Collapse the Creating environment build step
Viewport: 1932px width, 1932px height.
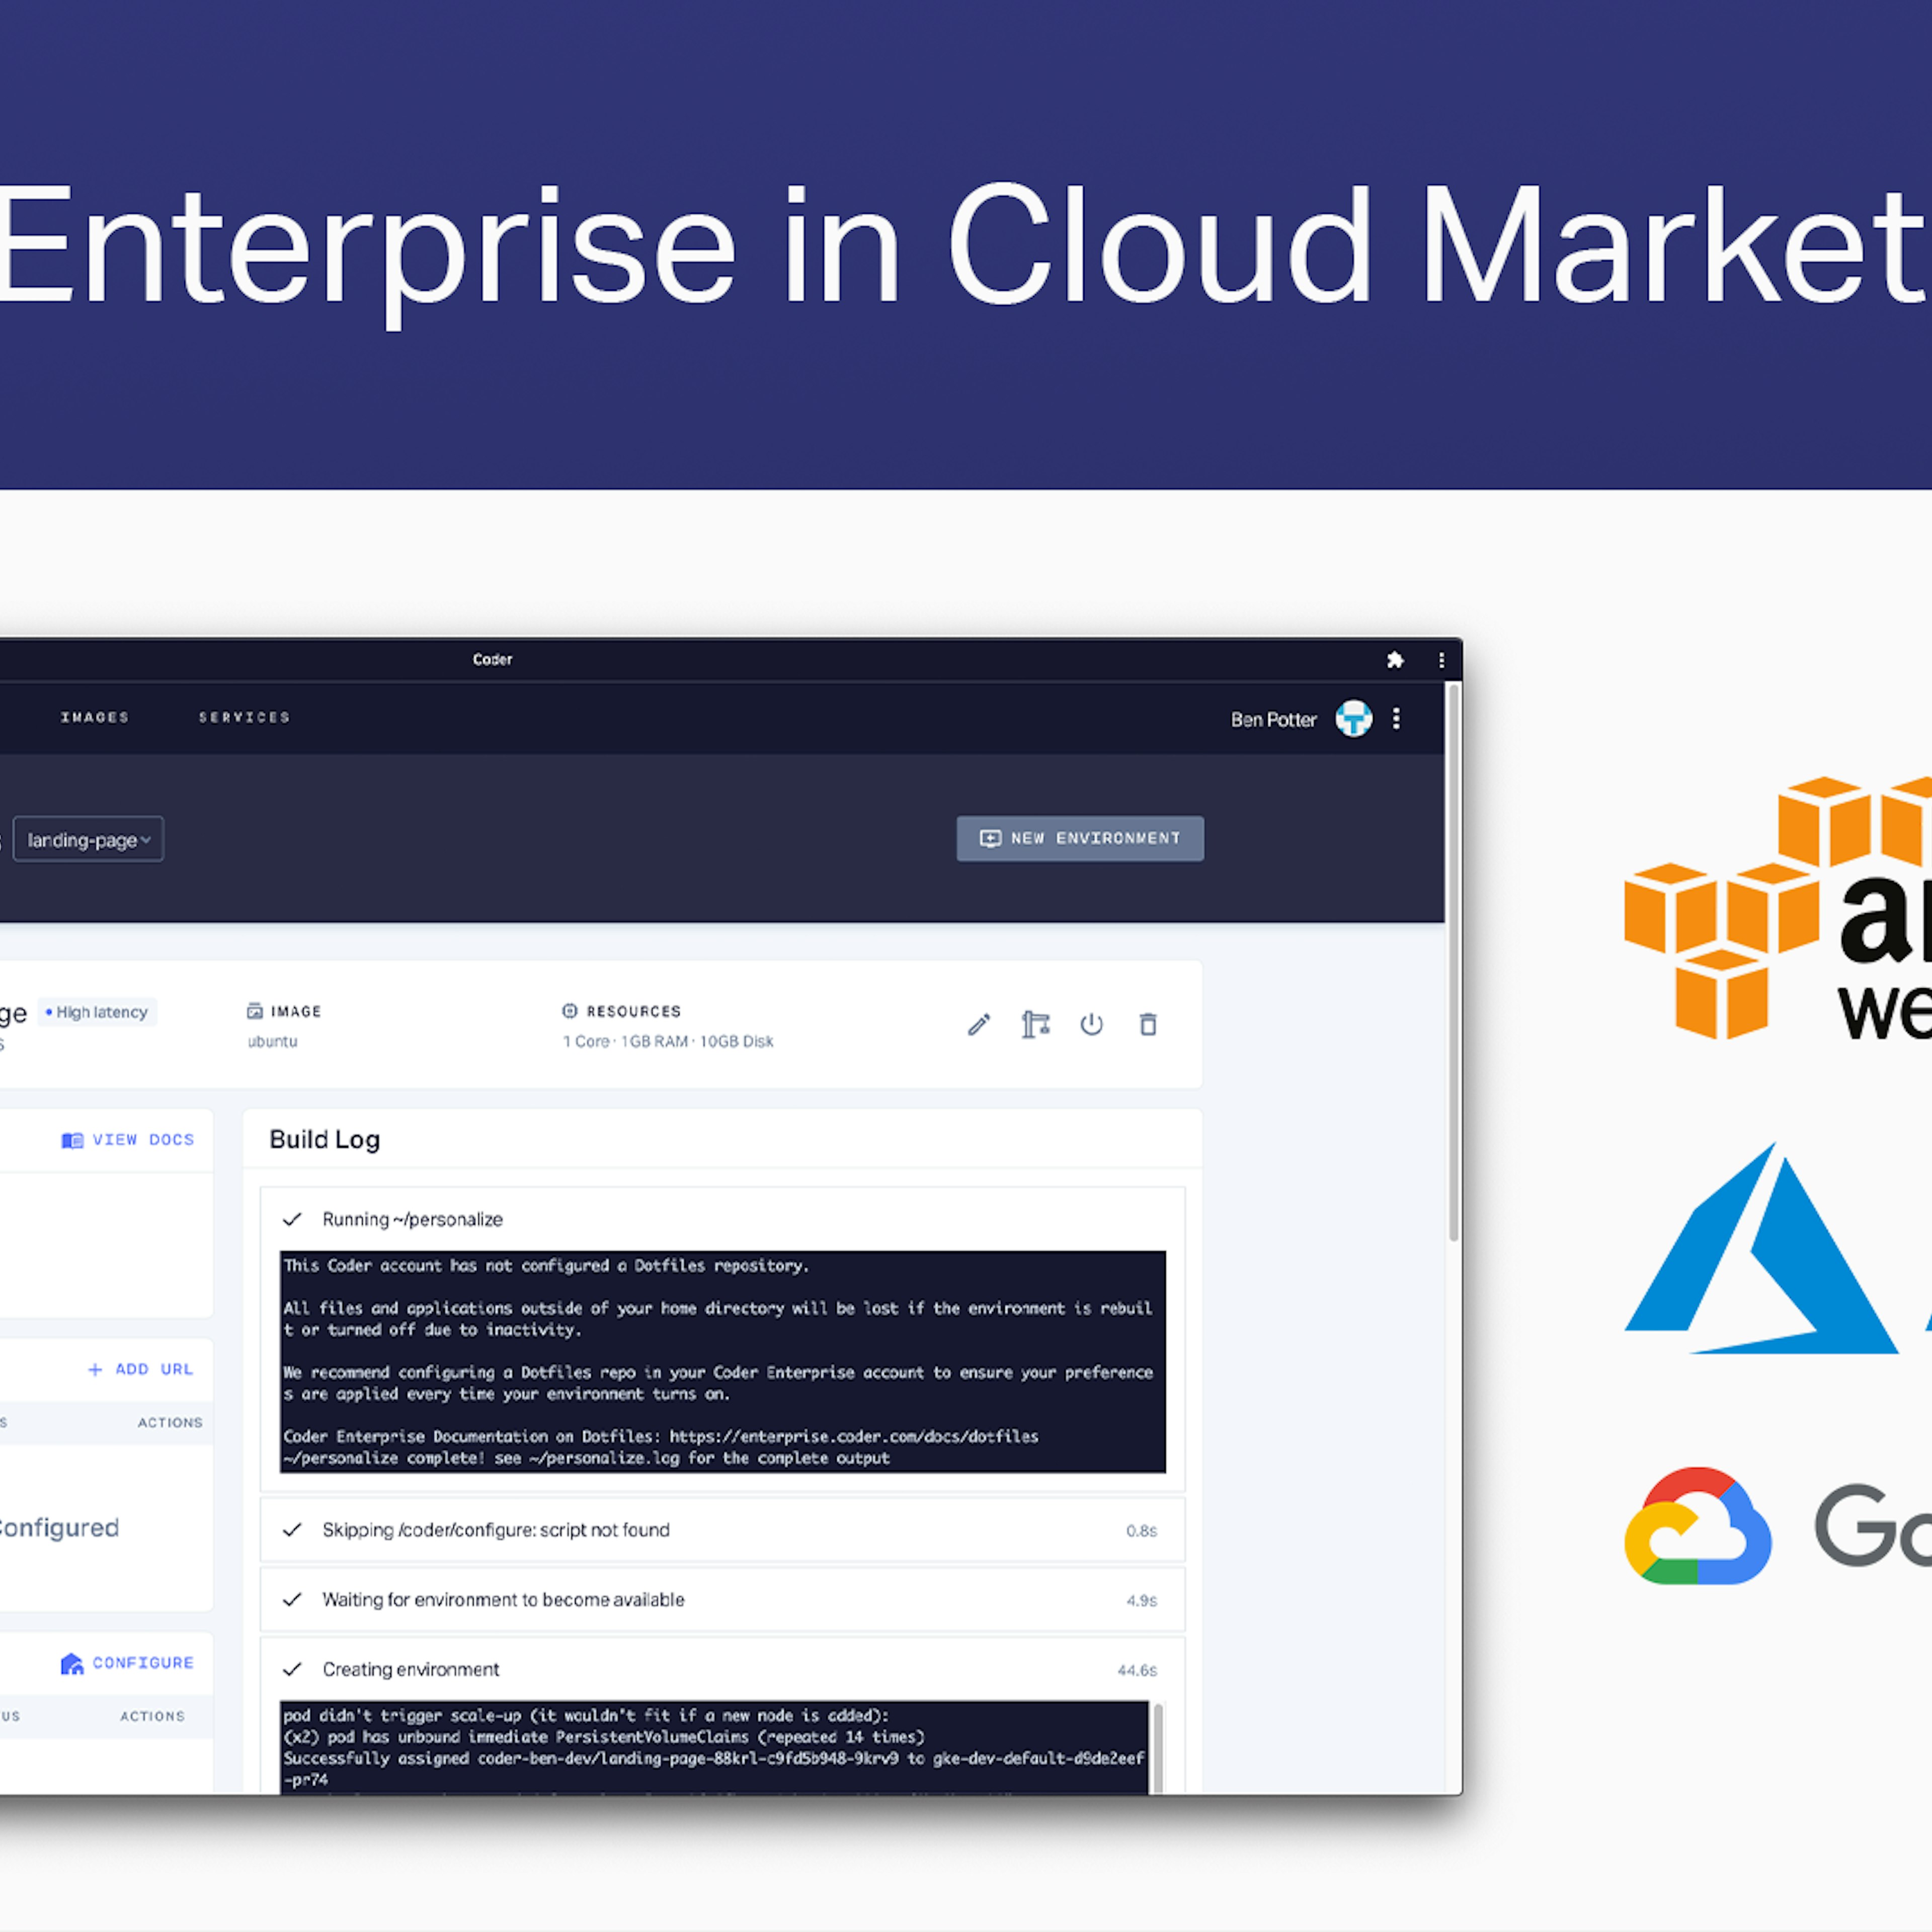pos(722,1670)
